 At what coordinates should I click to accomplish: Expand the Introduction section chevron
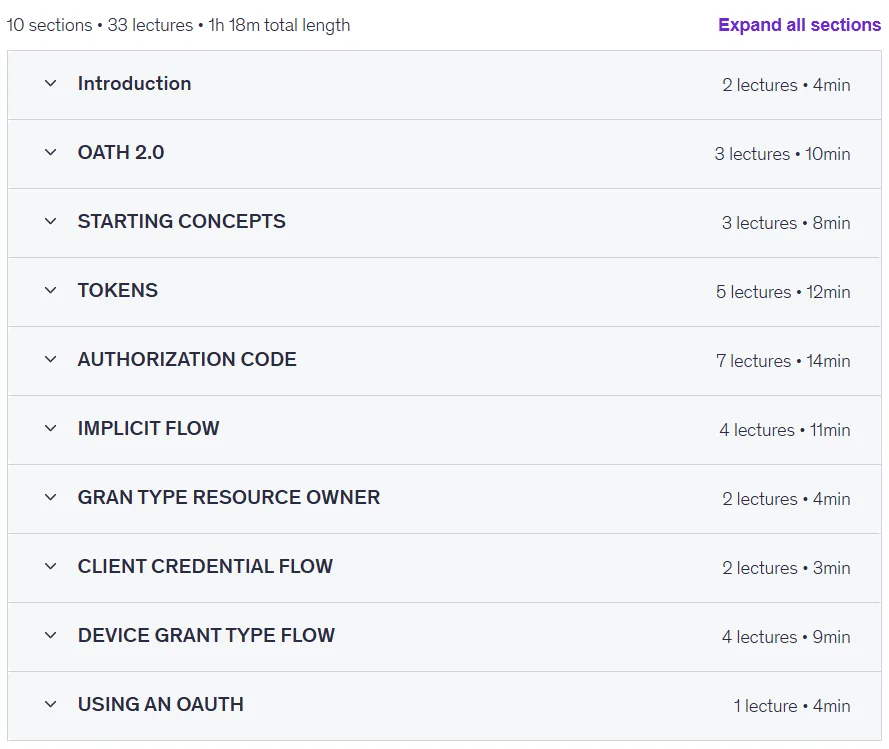click(x=50, y=83)
